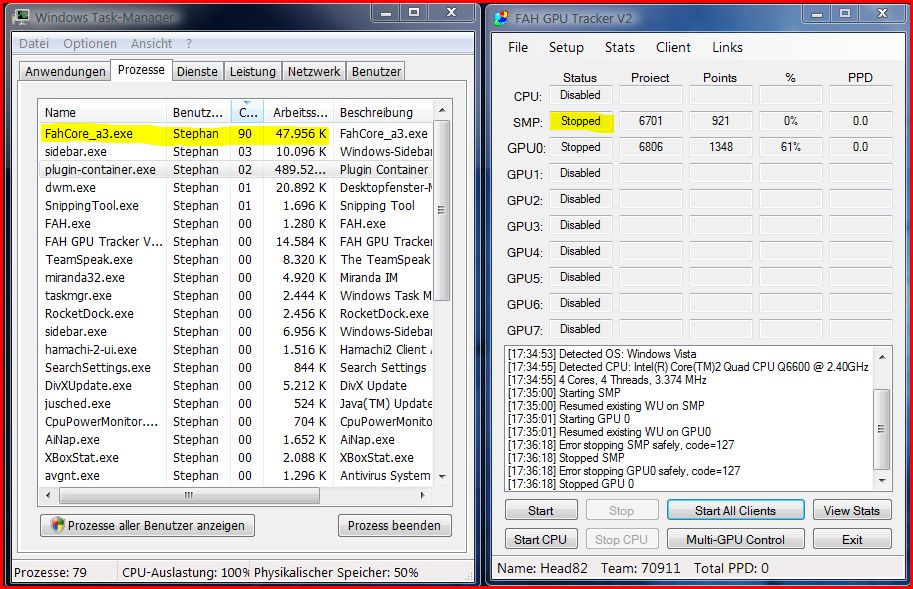The image size is (913, 589).
Task: Click process list scroll down arrow
Action: coord(442,477)
